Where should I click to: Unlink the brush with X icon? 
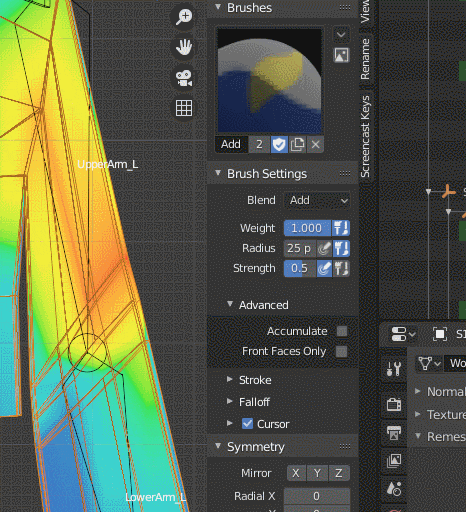point(315,144)
